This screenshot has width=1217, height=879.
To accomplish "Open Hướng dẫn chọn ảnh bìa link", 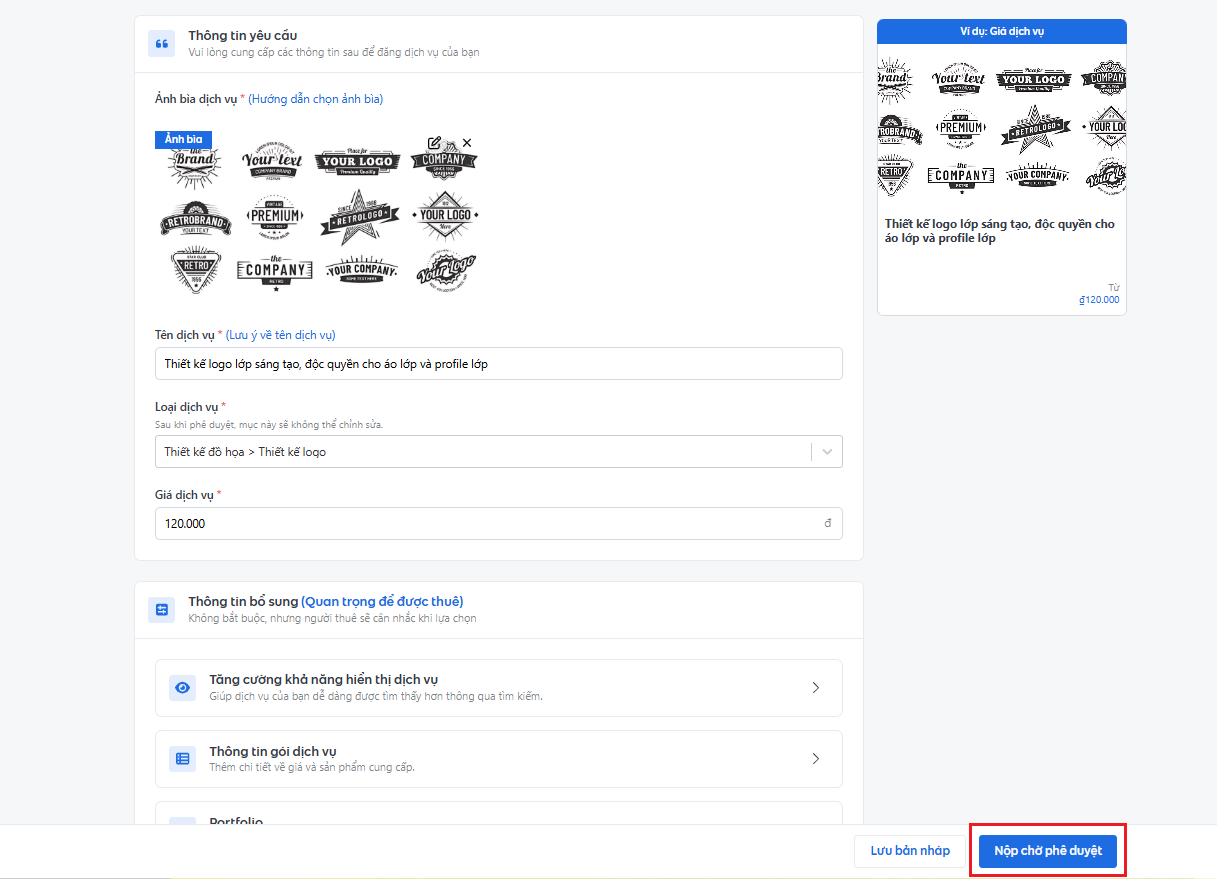I will [x=316, y=99].
